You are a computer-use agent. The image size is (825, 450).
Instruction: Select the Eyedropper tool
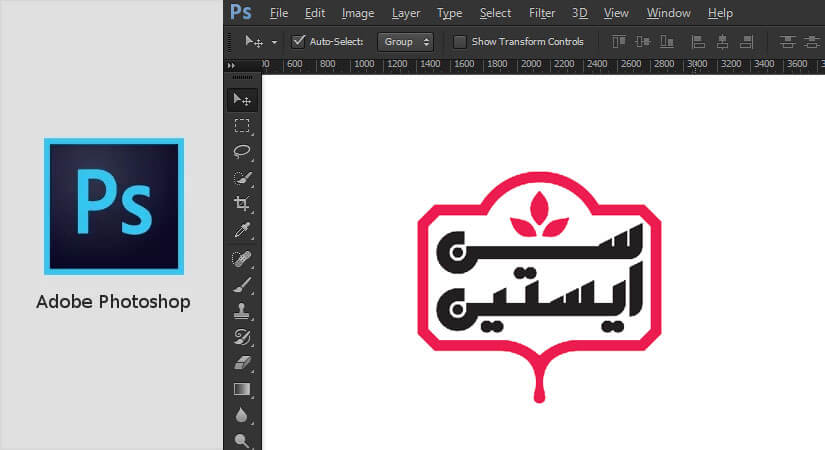242,230
